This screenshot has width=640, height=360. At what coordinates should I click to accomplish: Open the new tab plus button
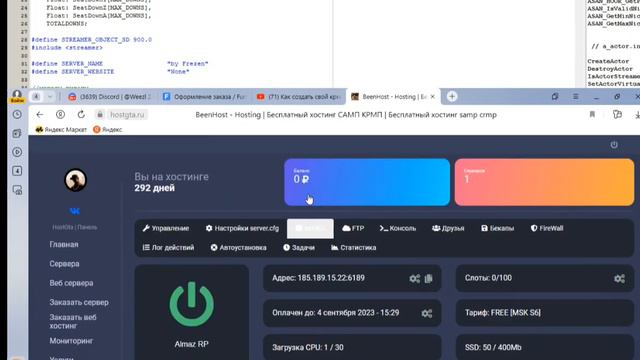point(452,96)
